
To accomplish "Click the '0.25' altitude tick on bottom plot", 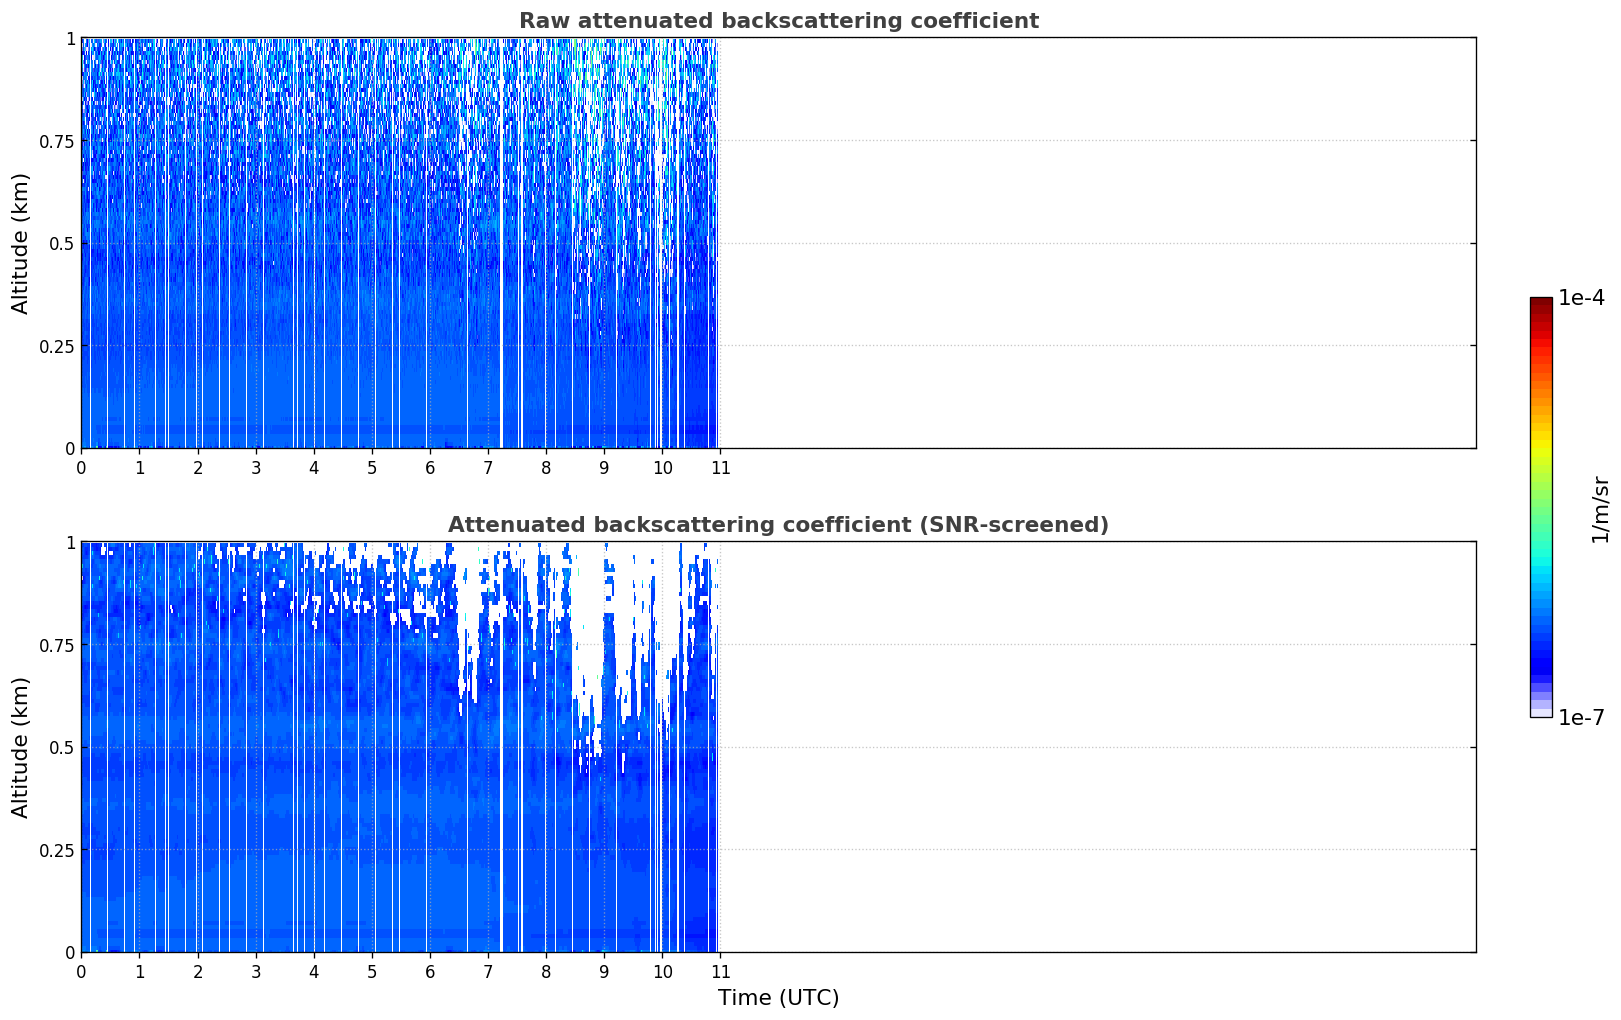I will tap(57, 851).
